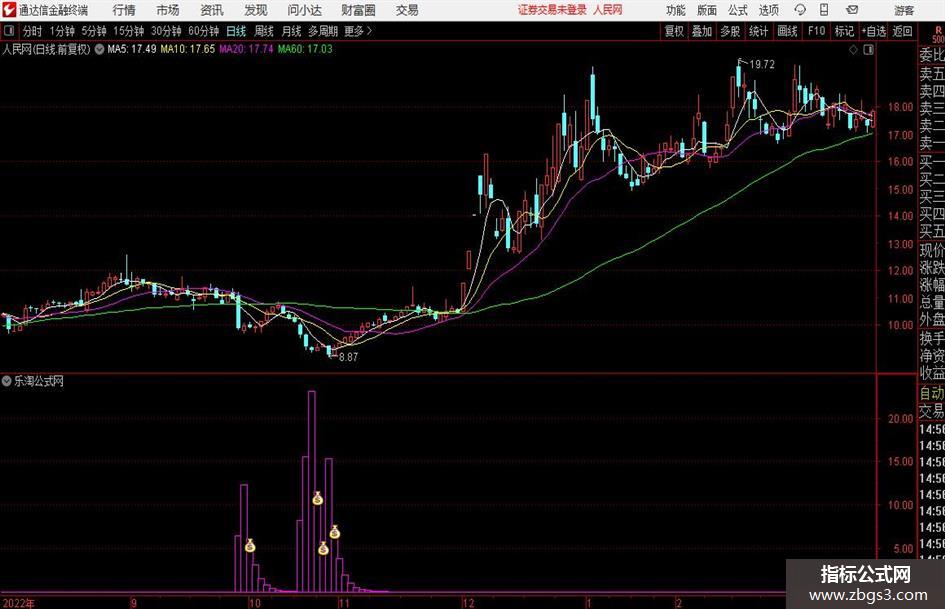Click the 19.72 high price label

click(x=762, y=64)
